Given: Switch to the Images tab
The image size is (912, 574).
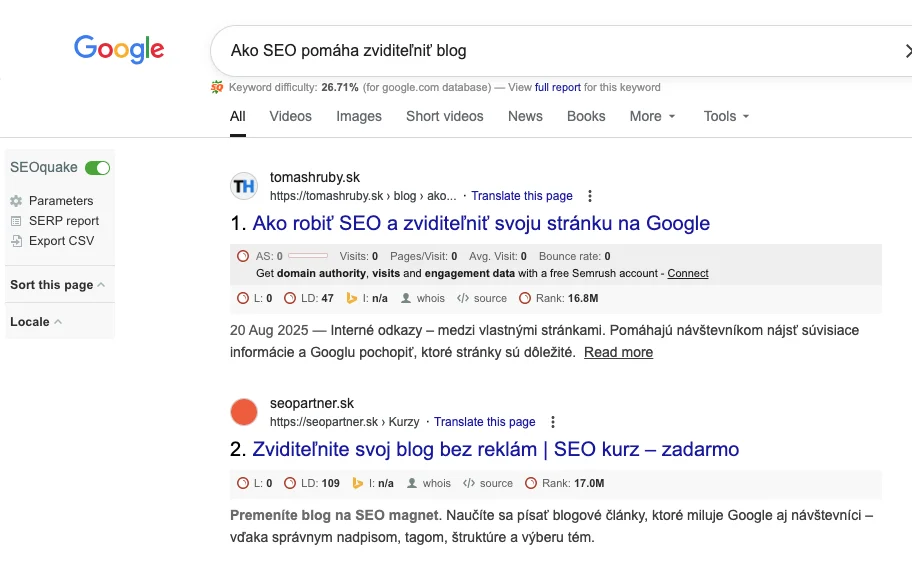Looking at the screenshot, I should click(x=359, y=116).
